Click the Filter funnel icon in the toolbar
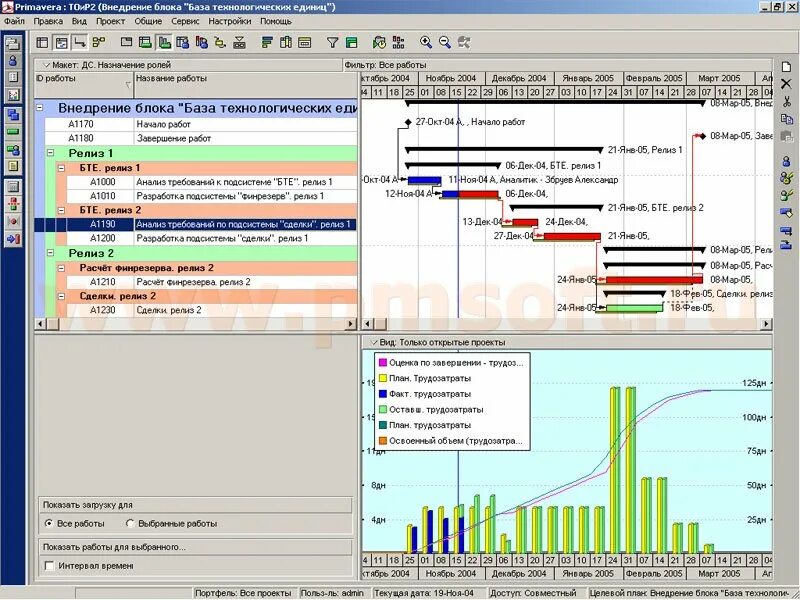Screen dimensions: 800x600 point(333,43)
